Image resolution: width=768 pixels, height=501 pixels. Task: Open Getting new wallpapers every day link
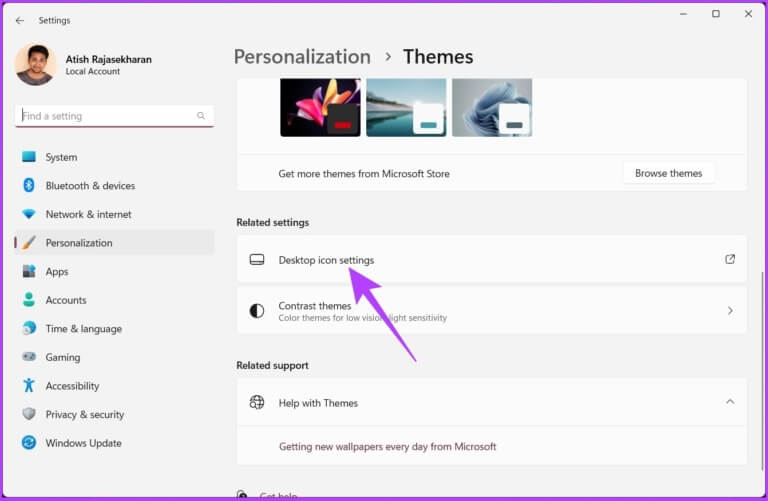point(387,446)
